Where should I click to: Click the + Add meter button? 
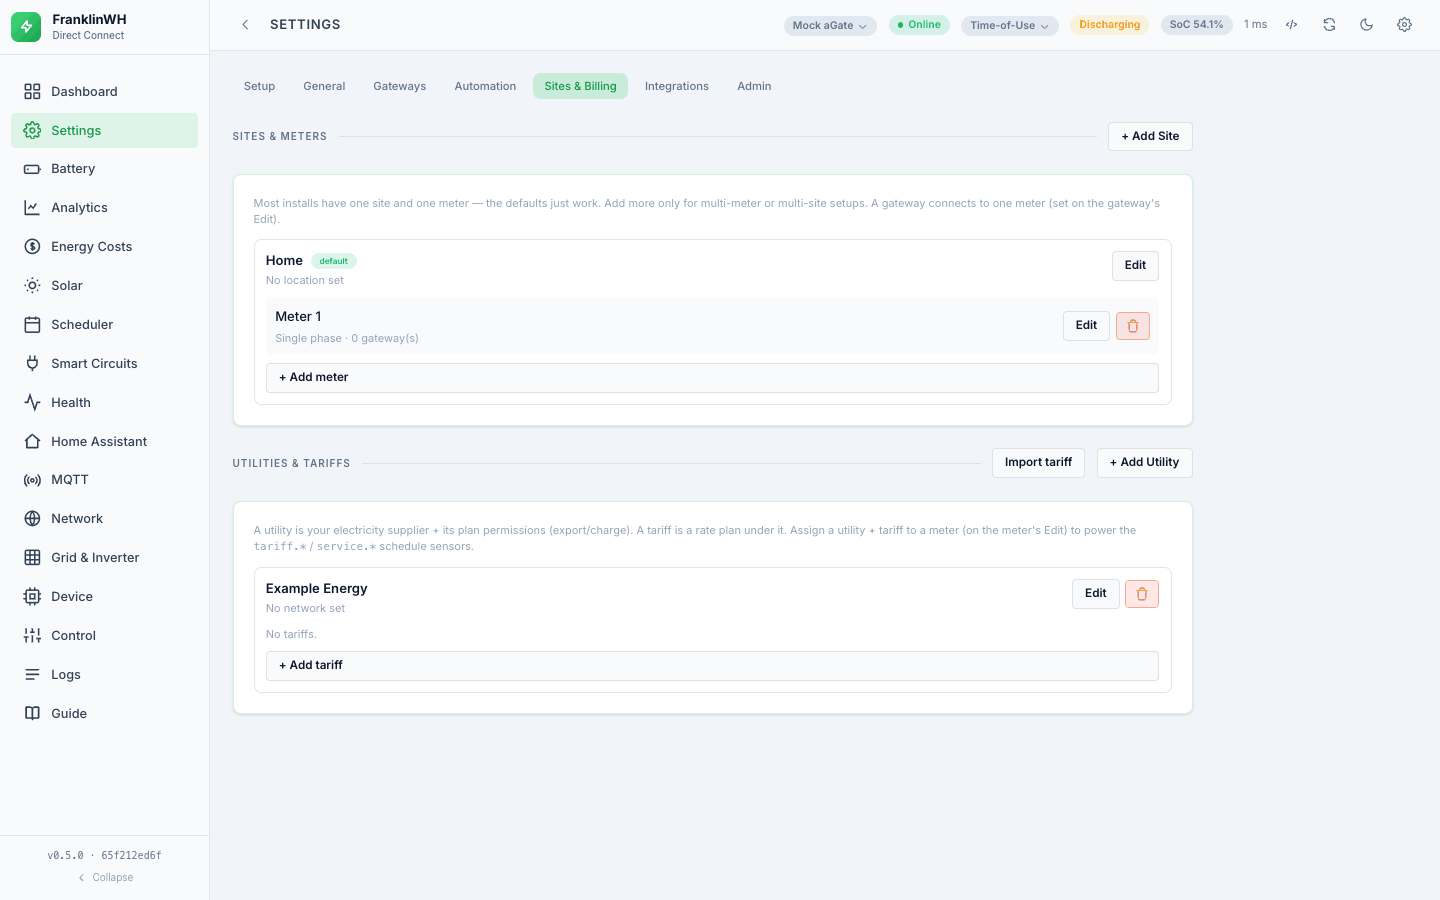coord(712,378)
